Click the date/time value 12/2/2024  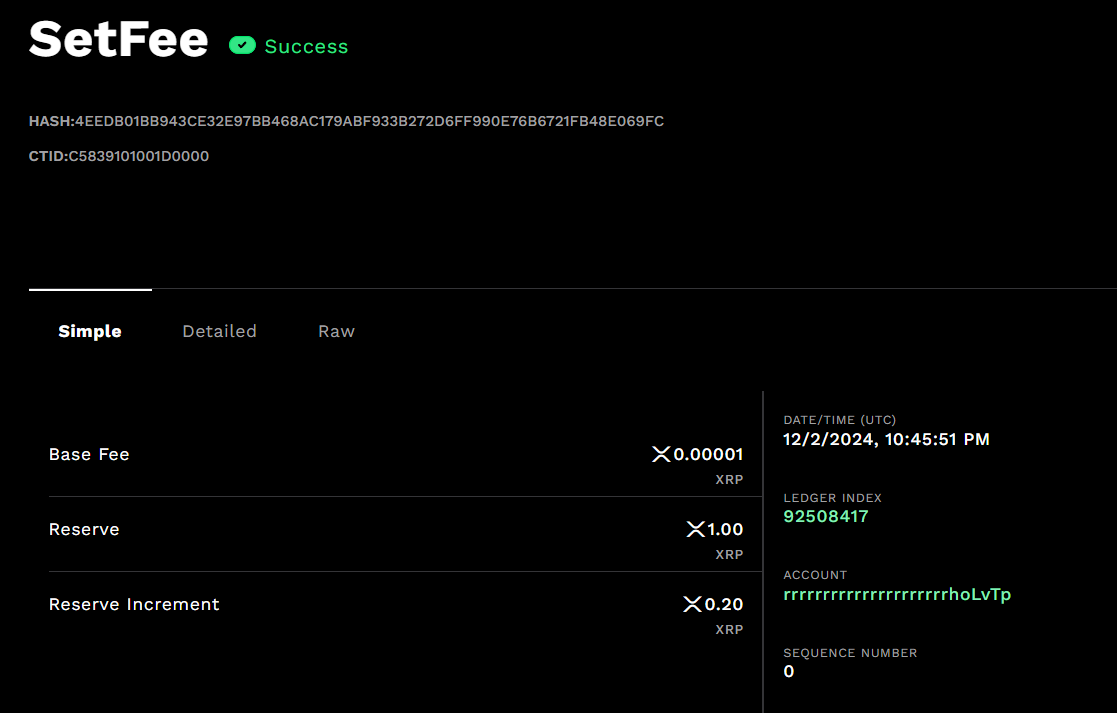point(886,439)
